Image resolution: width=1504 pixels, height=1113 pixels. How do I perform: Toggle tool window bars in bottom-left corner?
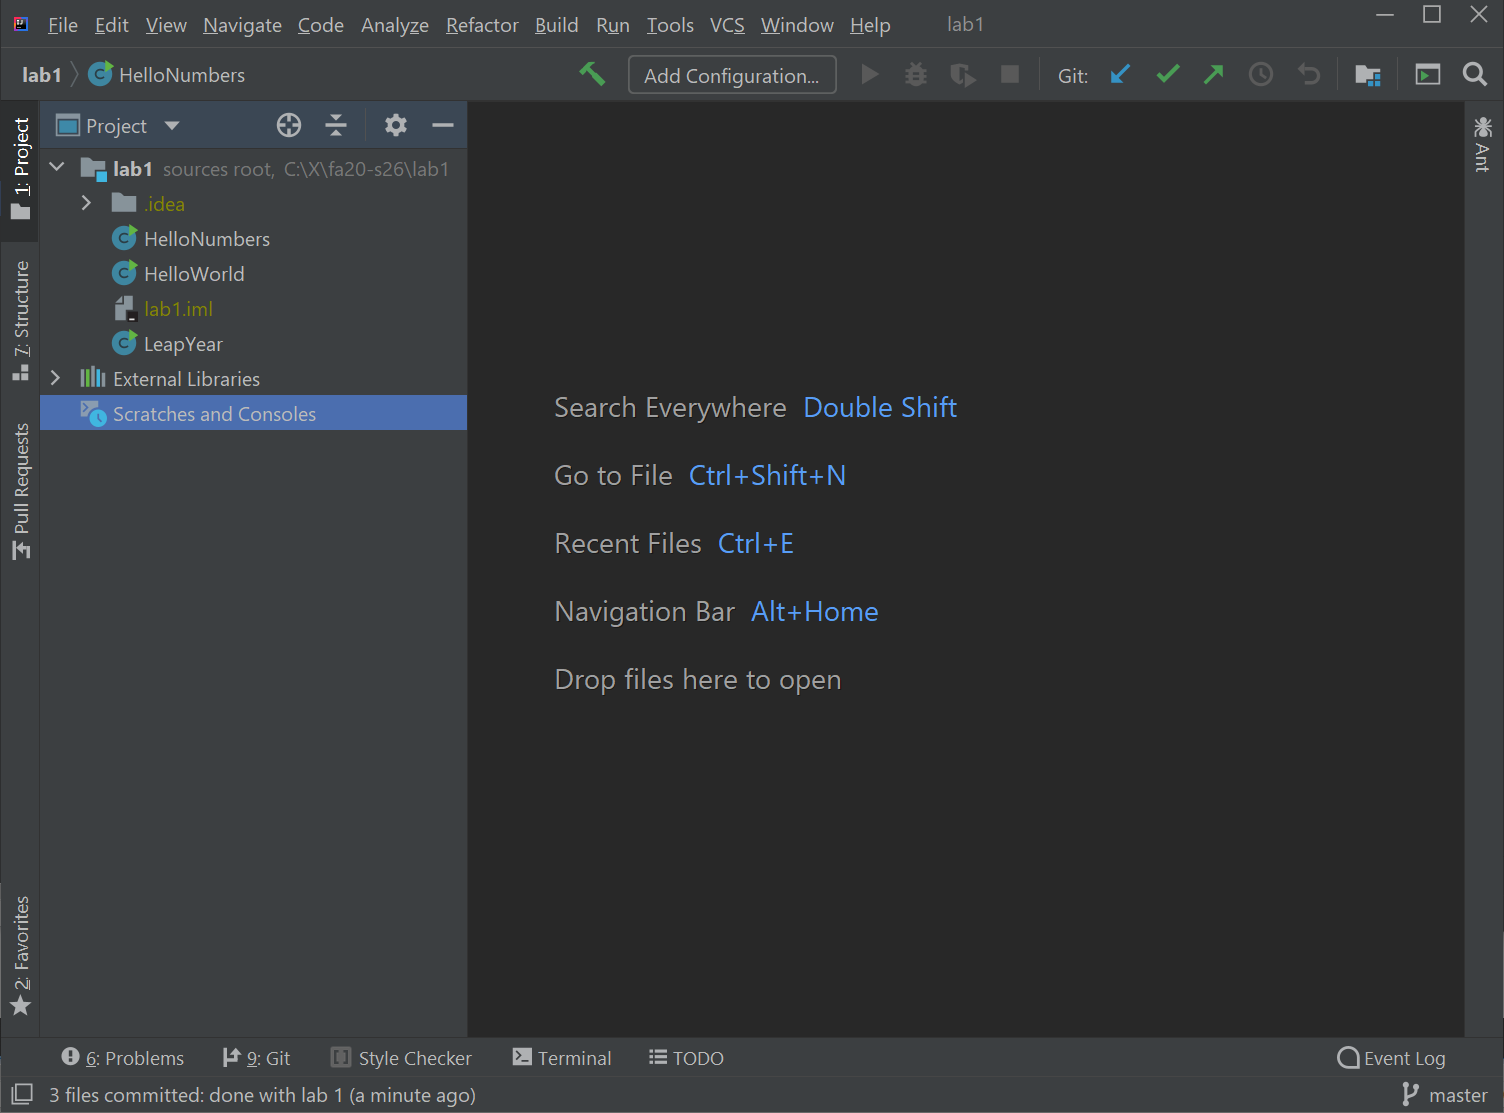22,1094
